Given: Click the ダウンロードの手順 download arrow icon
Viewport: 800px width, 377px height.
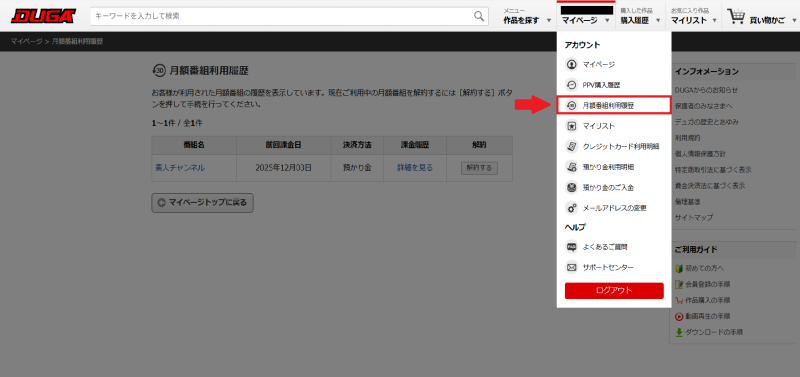Looking at the screenshot, I should click(x=679, y=332).
